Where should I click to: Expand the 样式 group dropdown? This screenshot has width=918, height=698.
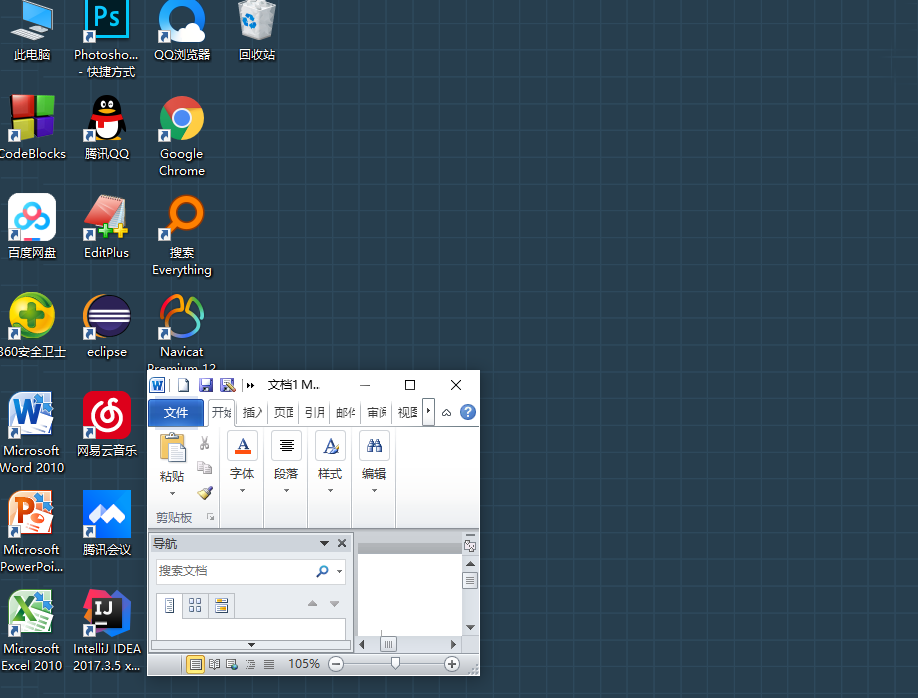tap(330, 491)
